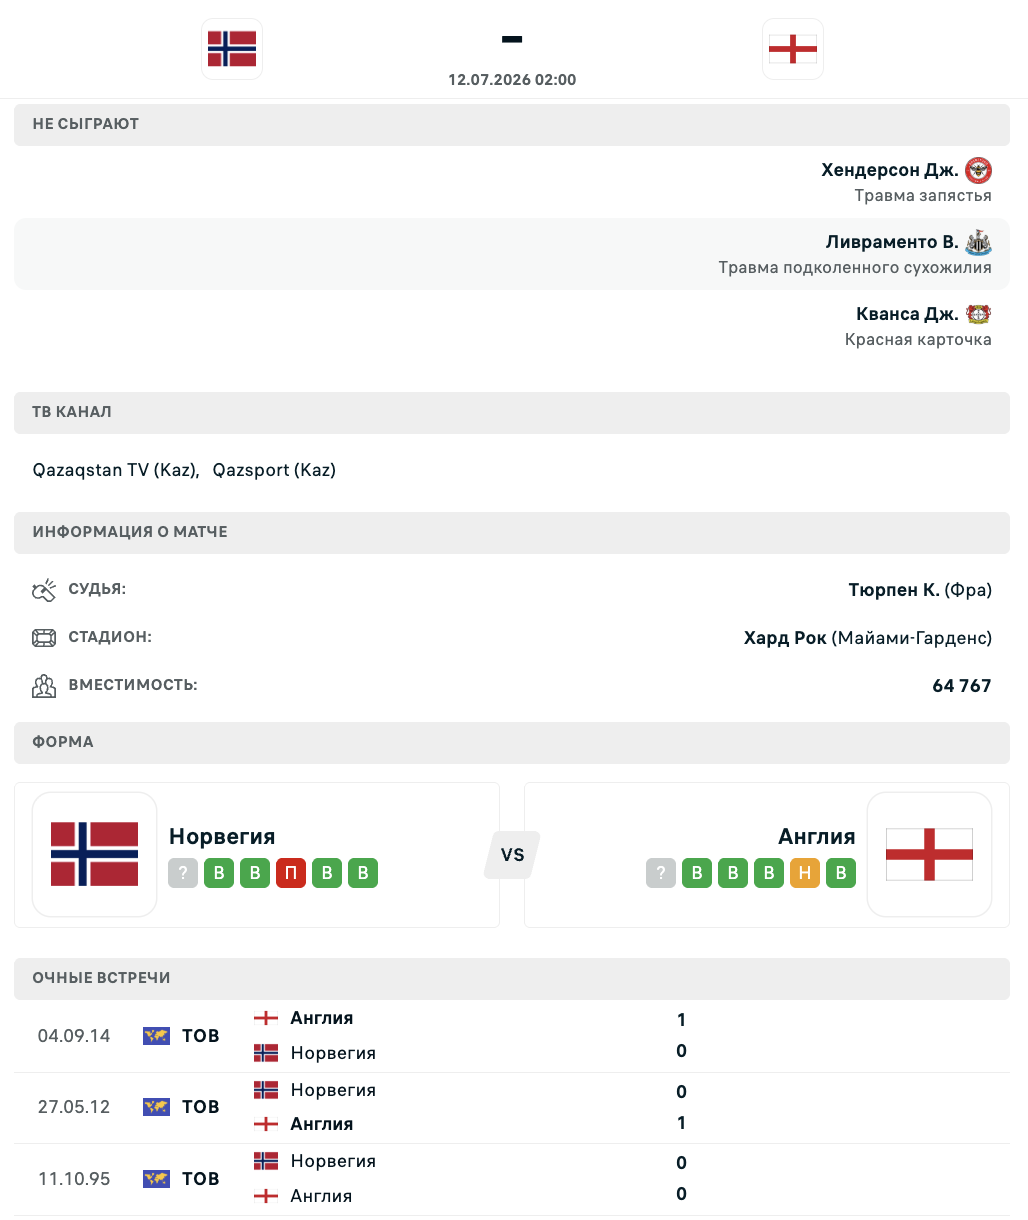
Task: Click Norway's gray upcoming match (?) badge
Action: click(183, 873)
